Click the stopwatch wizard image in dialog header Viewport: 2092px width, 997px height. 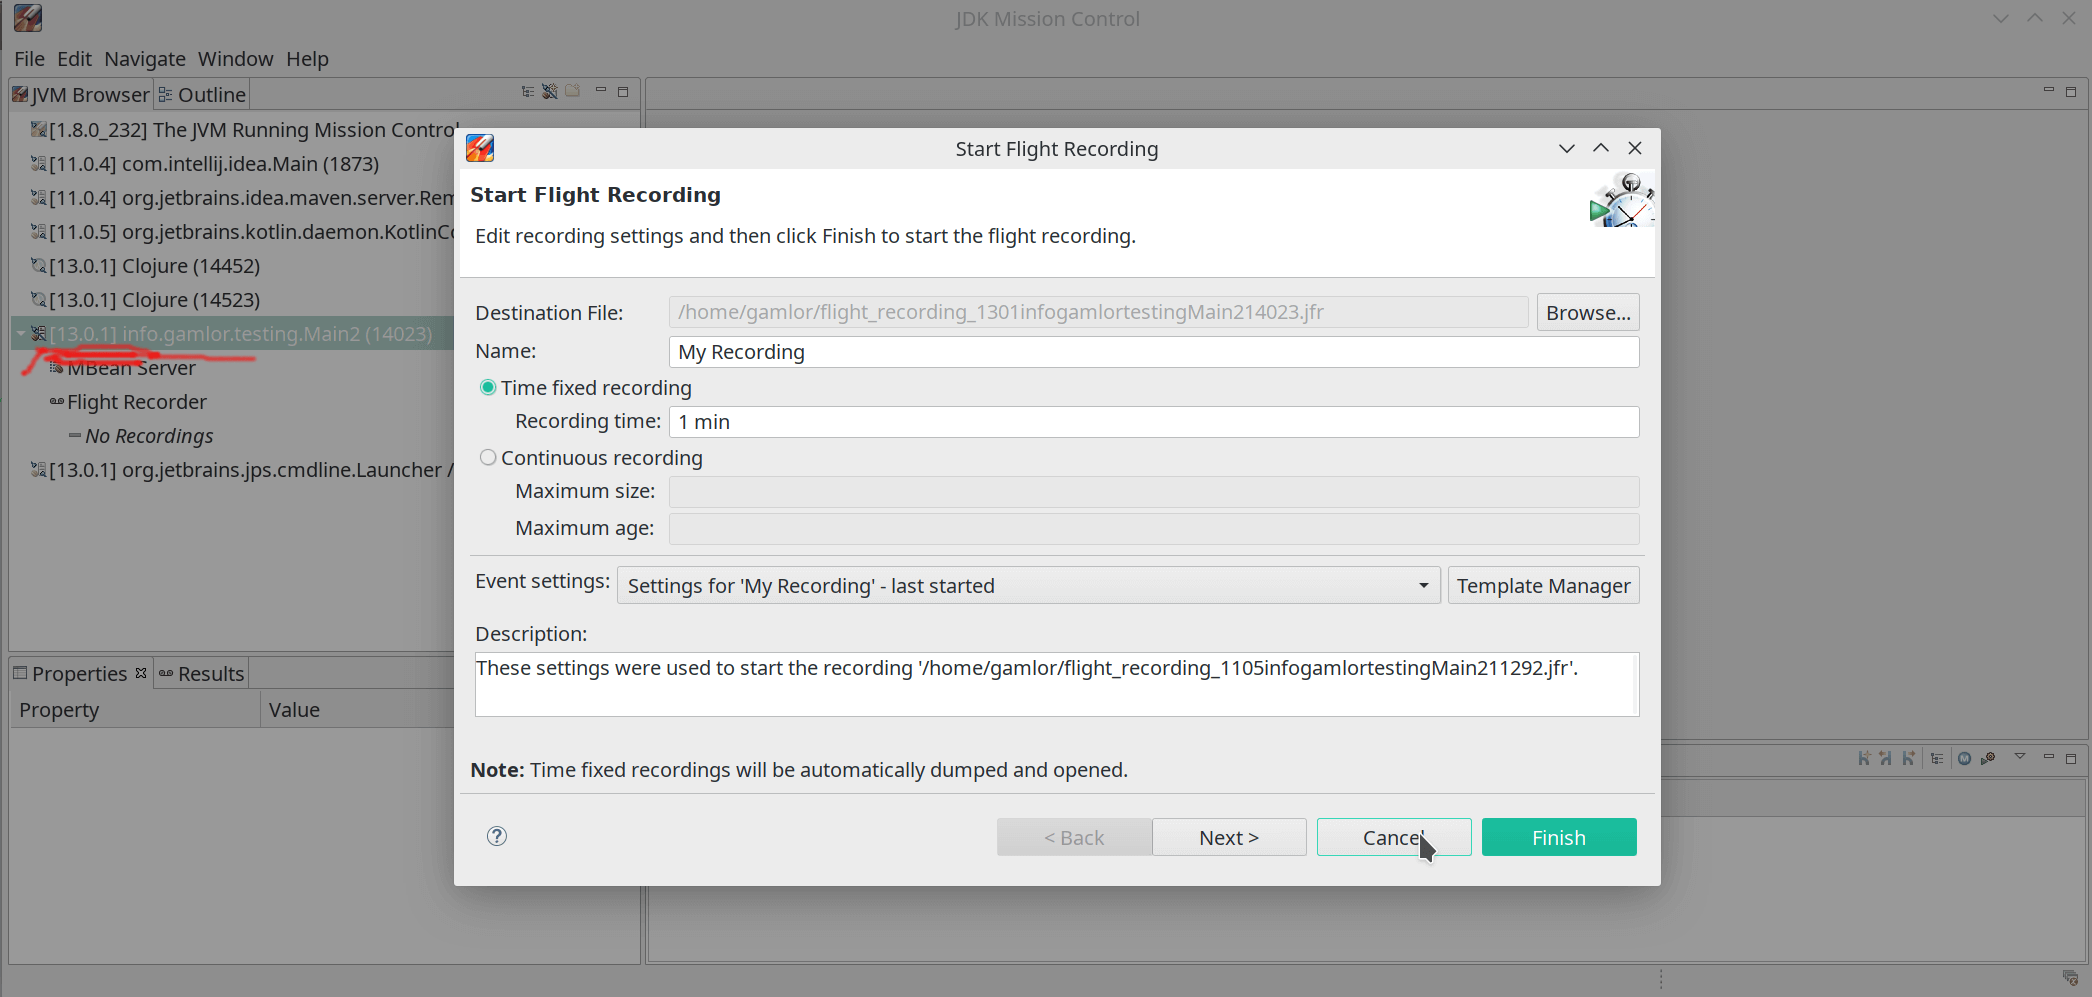tap(1621, 200)
